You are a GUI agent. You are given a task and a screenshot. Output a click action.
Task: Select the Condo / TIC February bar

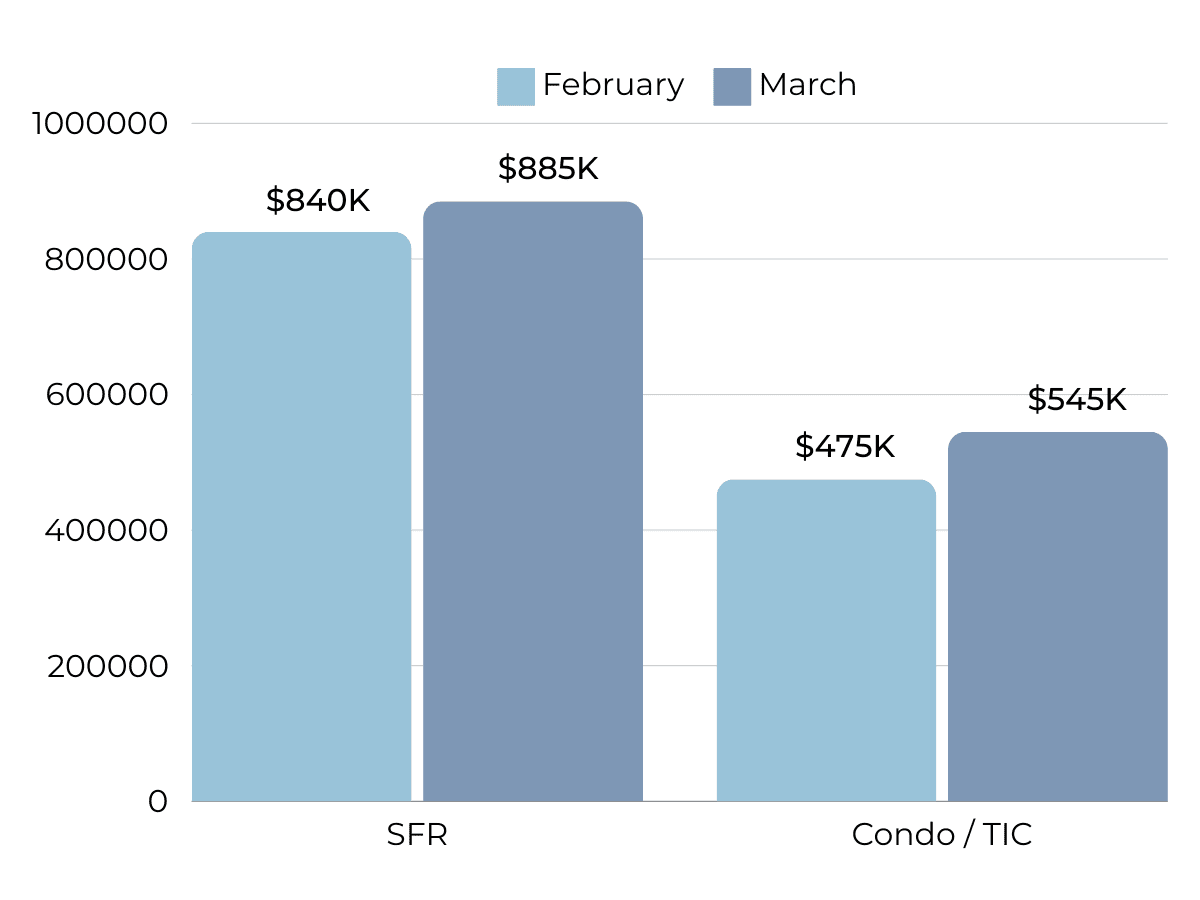(826, 640)
